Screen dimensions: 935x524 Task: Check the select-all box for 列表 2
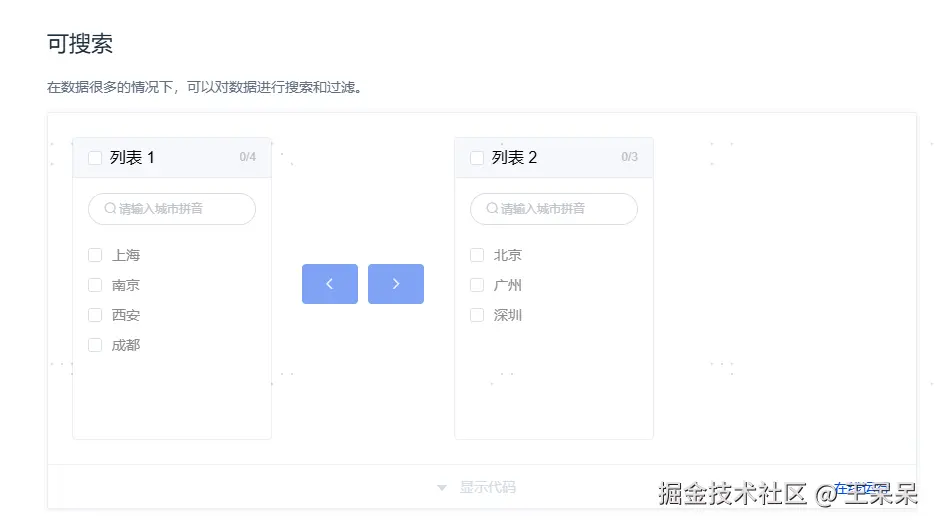(x=476, y=158)
